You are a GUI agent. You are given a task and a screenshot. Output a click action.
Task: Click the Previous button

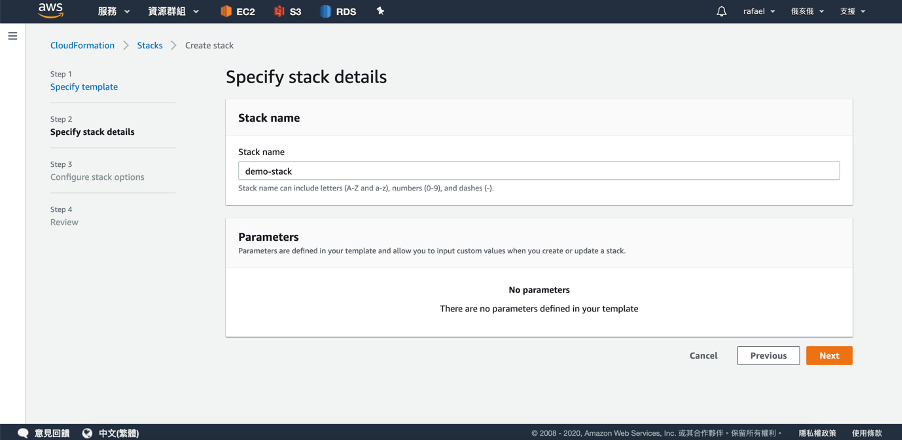point(768,355)
